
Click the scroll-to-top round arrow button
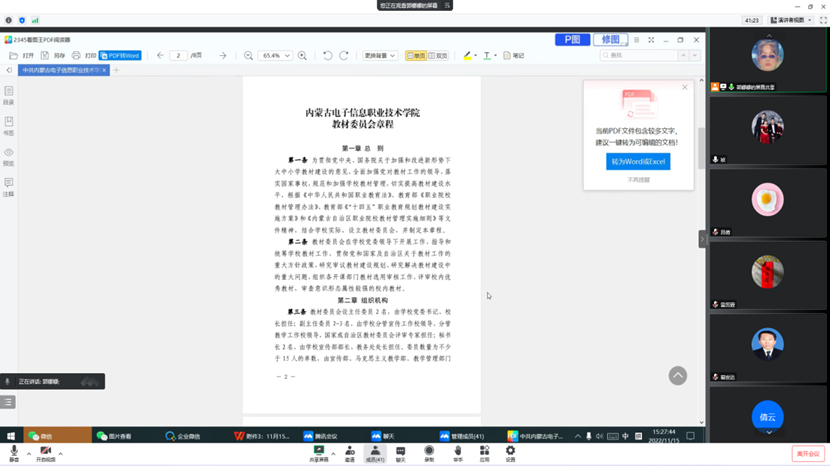pos(678,376)
